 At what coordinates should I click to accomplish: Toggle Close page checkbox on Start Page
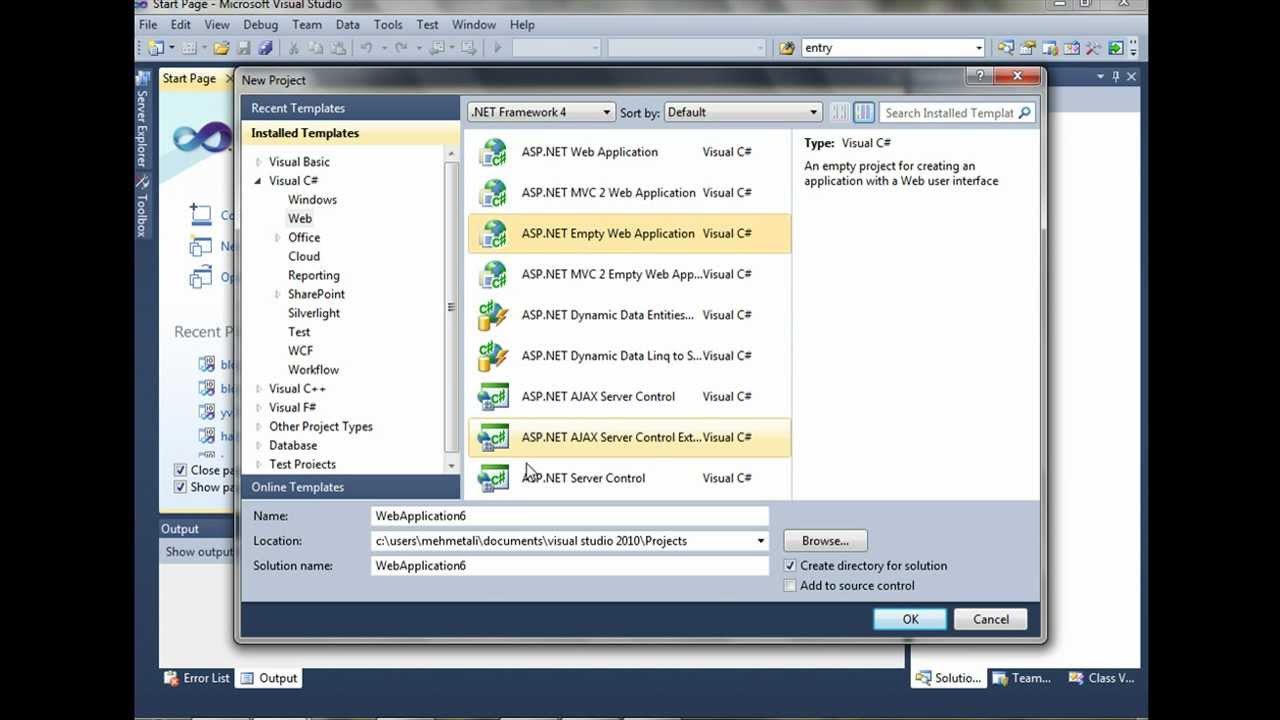(180, 470)
